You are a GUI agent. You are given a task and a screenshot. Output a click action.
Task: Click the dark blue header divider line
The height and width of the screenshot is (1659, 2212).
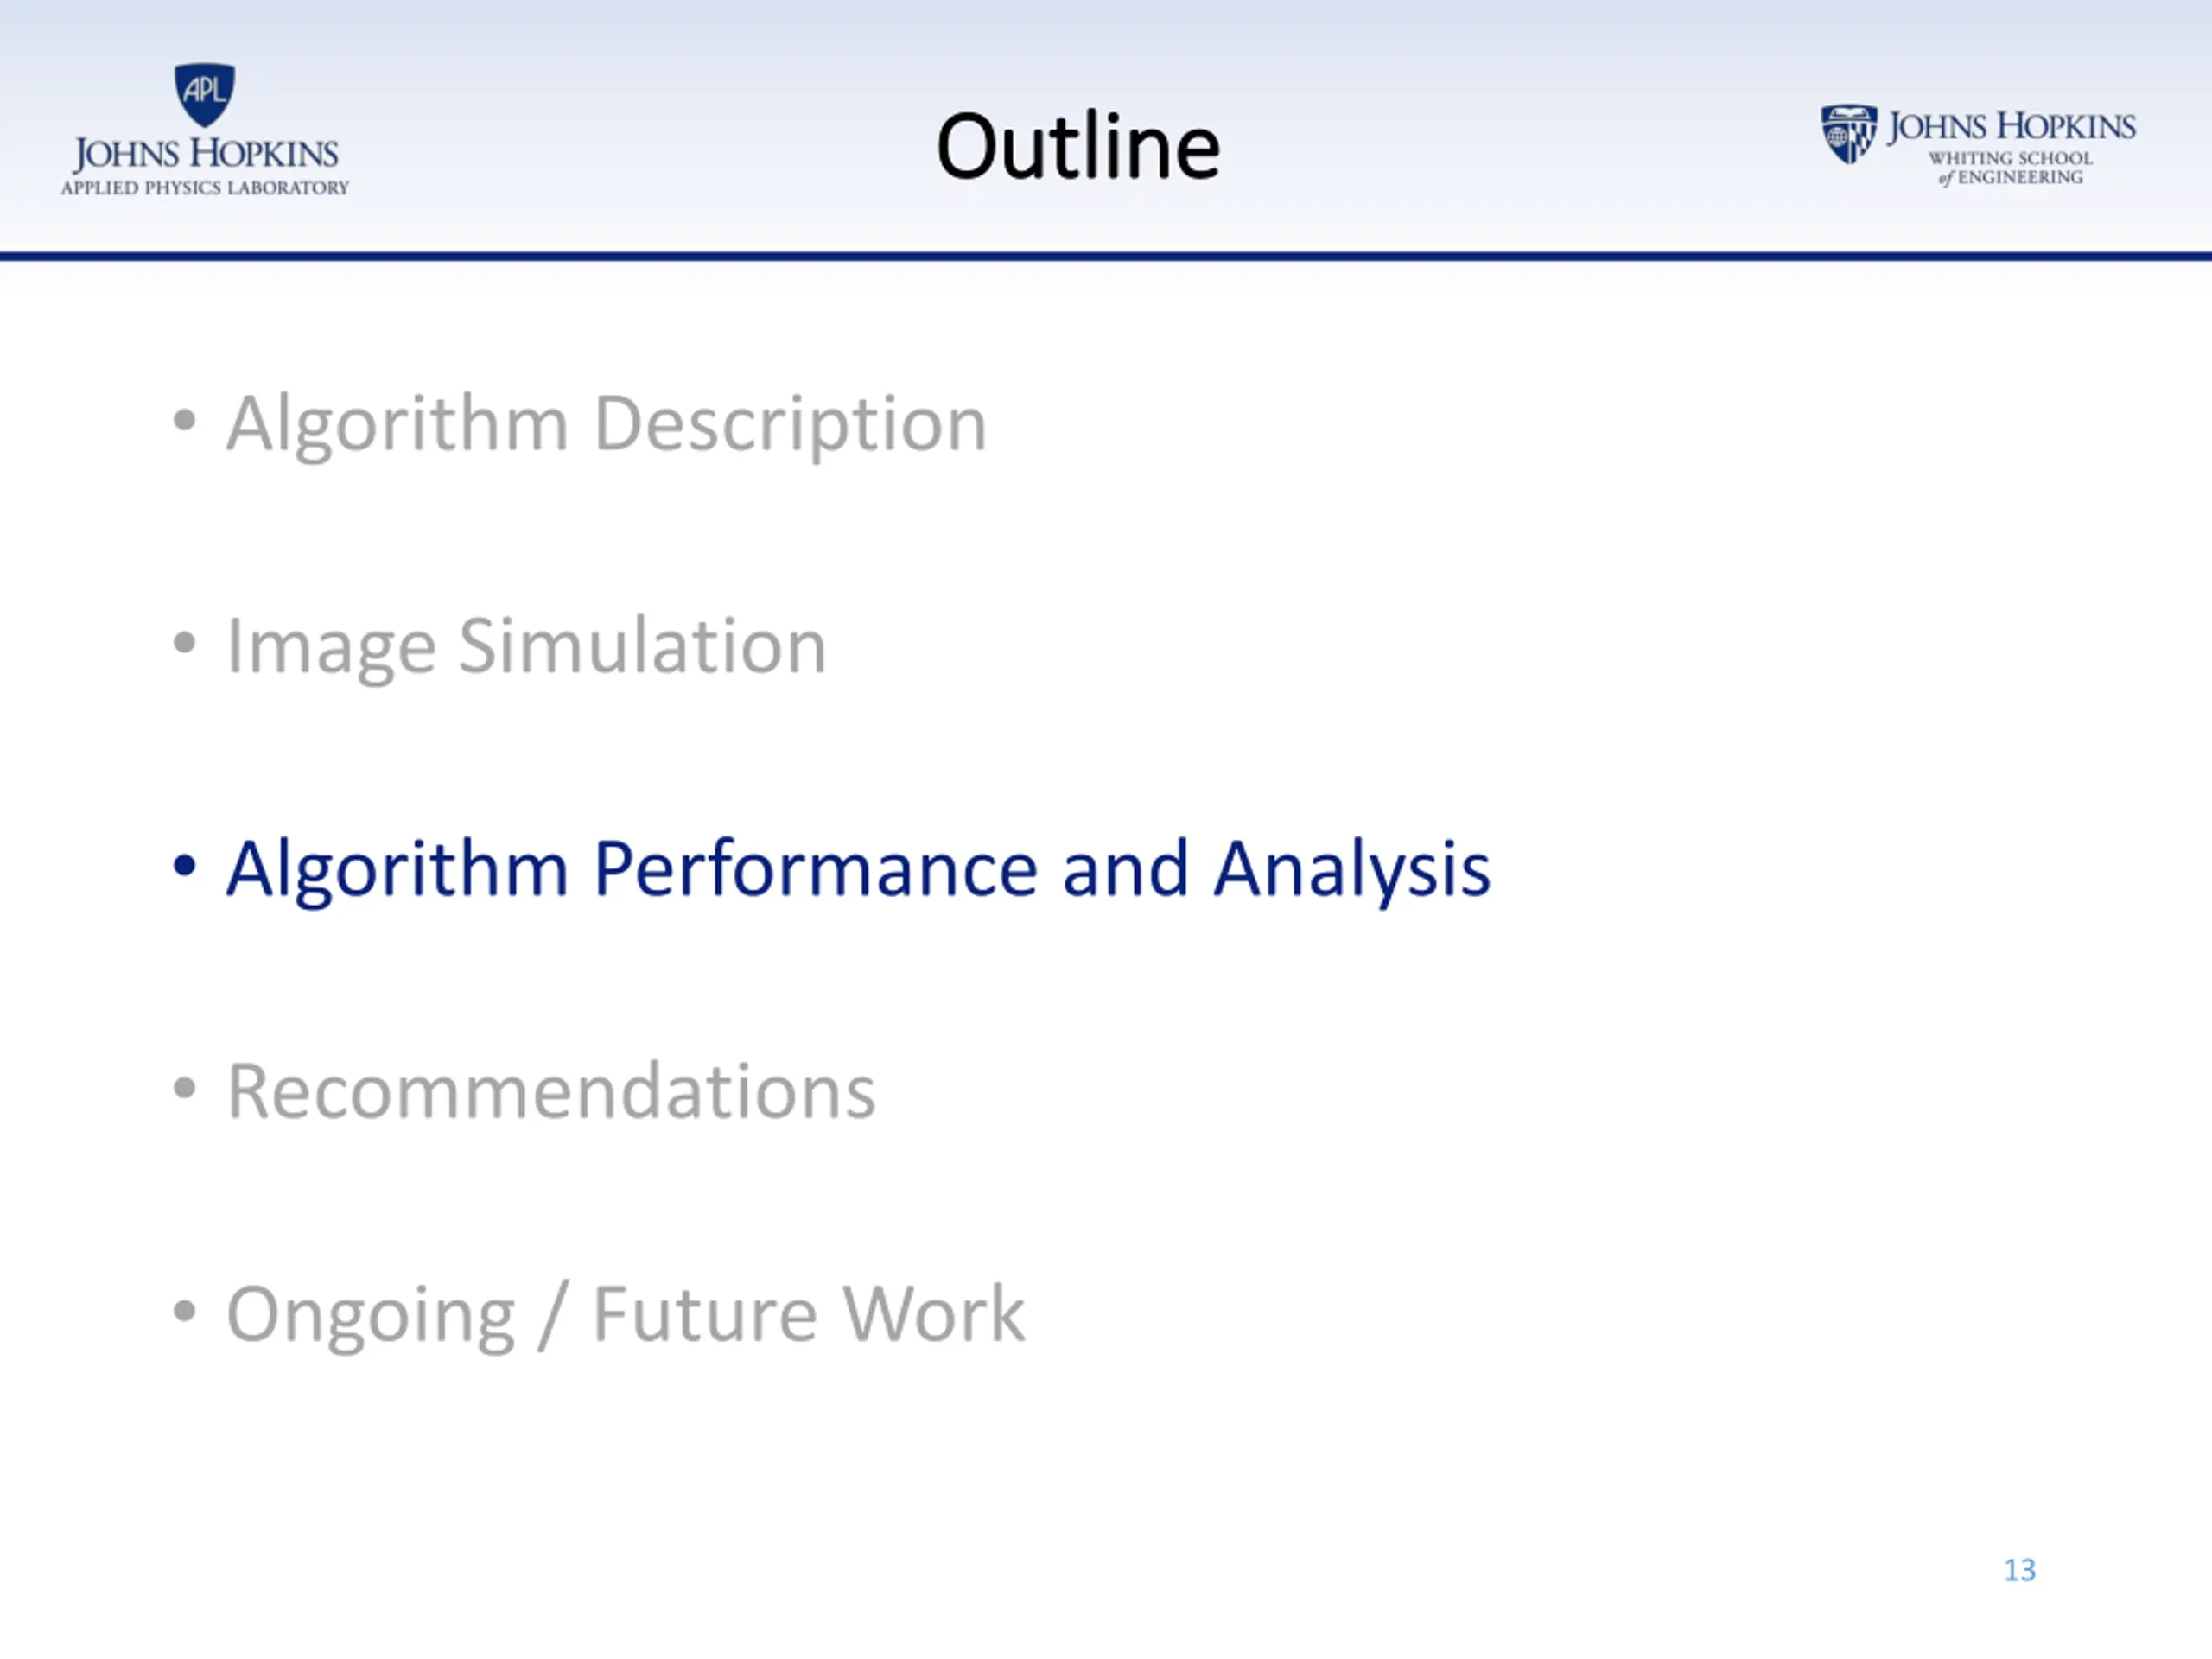click(1106, 257)
